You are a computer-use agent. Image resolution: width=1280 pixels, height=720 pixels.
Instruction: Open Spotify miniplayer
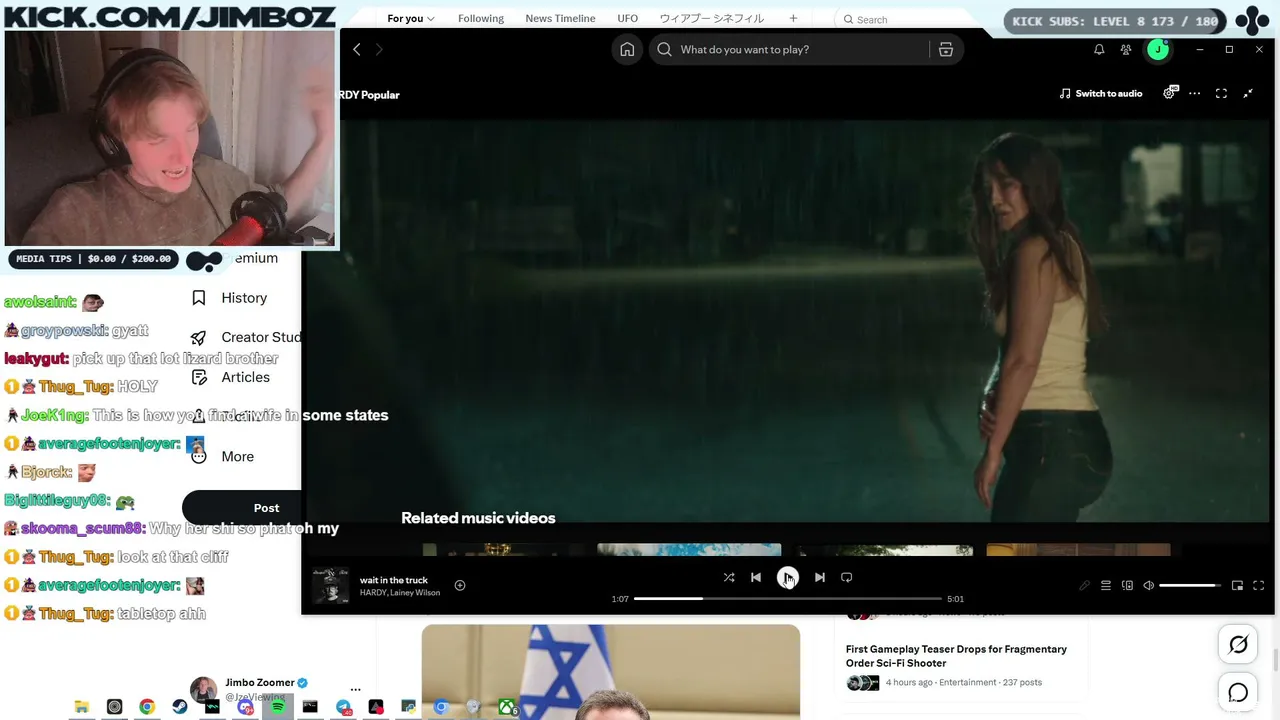pyautogui.click(x=1237, y=585)
